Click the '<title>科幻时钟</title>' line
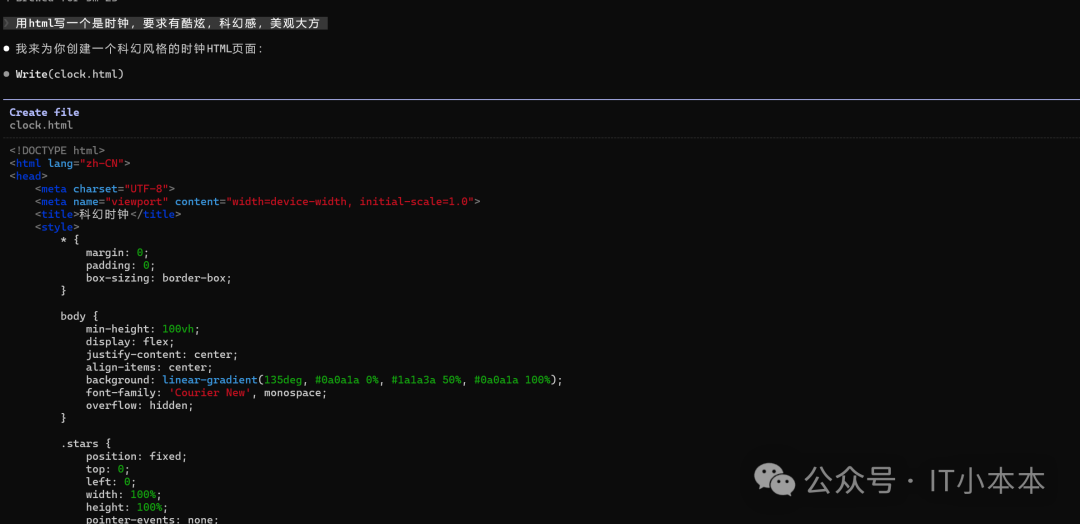This screenshot has height=524, width=1080. point(108,214)
